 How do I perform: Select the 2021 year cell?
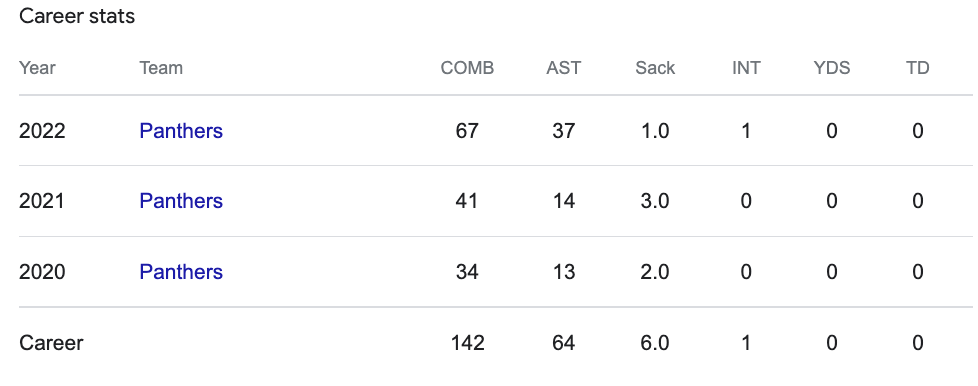[x=42, y=201]
